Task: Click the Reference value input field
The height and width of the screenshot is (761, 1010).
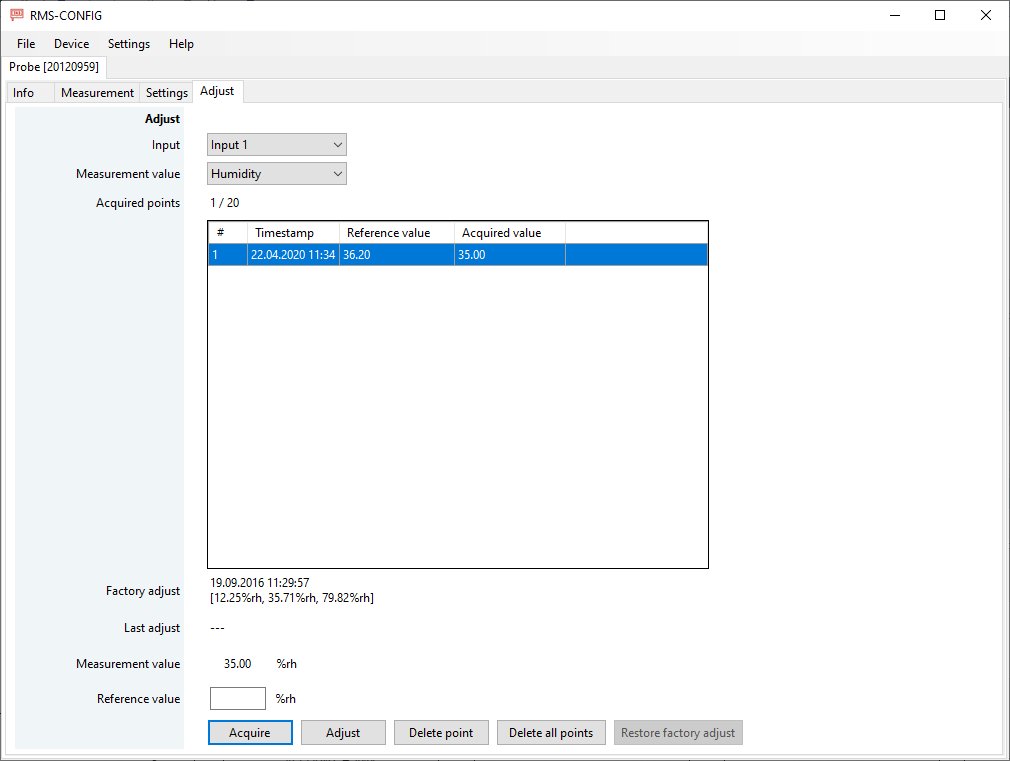Action: 238,698
